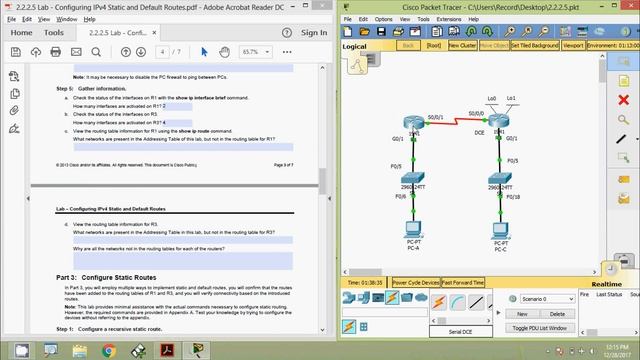Image resolution: width=640 pixels, height=360 pixels.
Task: Pick the Console cable connection type
Action: pos(458,302)
